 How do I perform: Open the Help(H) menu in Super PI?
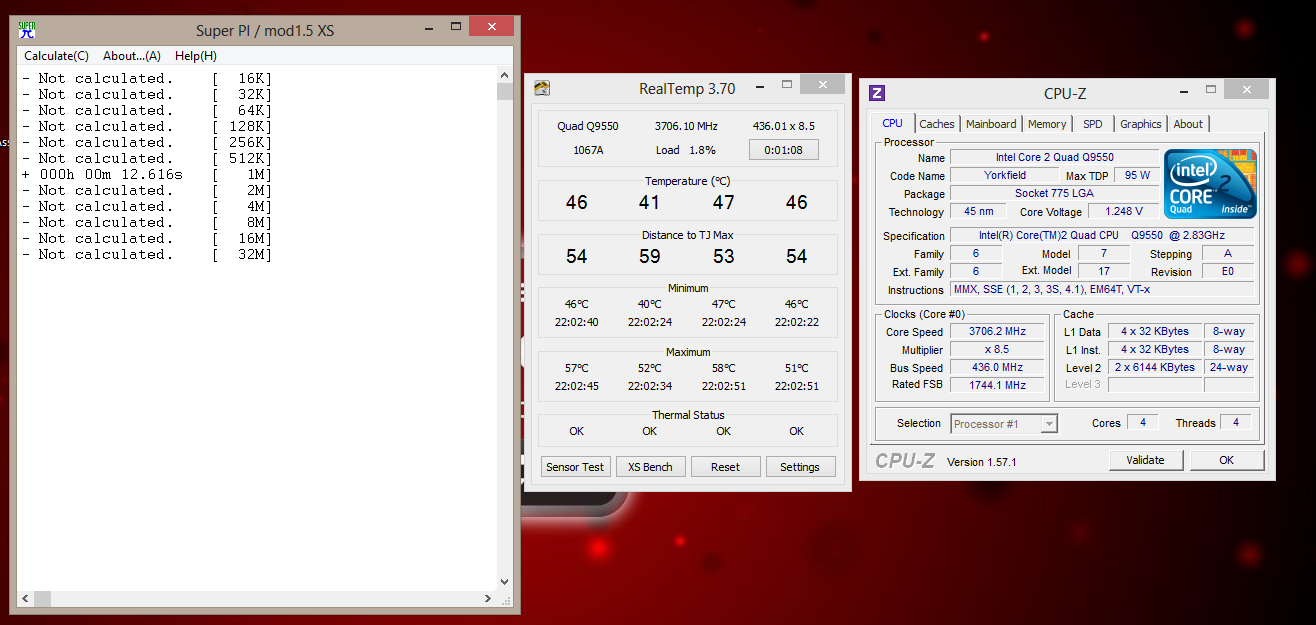196,56
